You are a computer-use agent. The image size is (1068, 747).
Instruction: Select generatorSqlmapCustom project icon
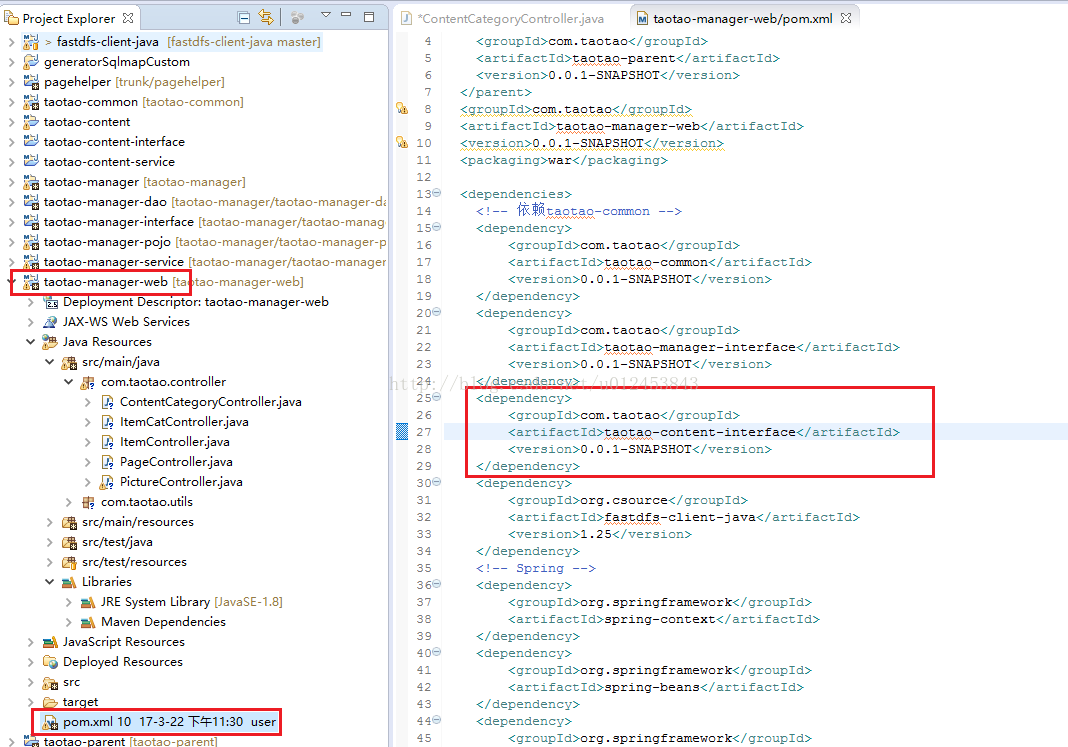31,62
